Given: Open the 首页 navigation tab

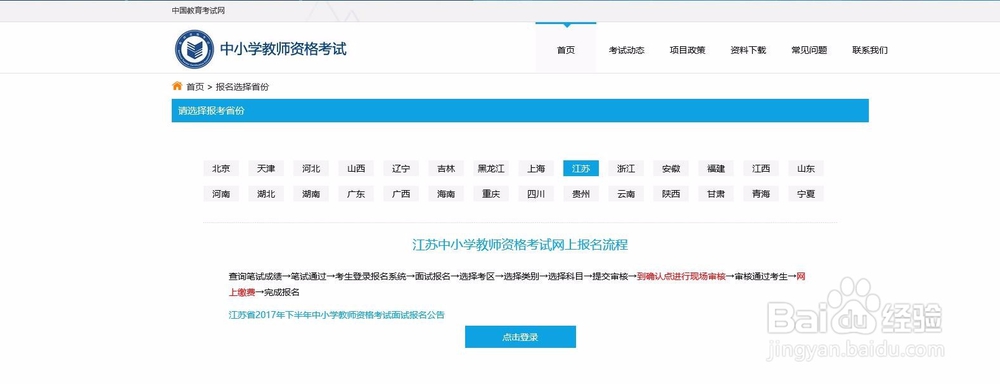Looking at the screenshot, I should click(x=566, y=50).
